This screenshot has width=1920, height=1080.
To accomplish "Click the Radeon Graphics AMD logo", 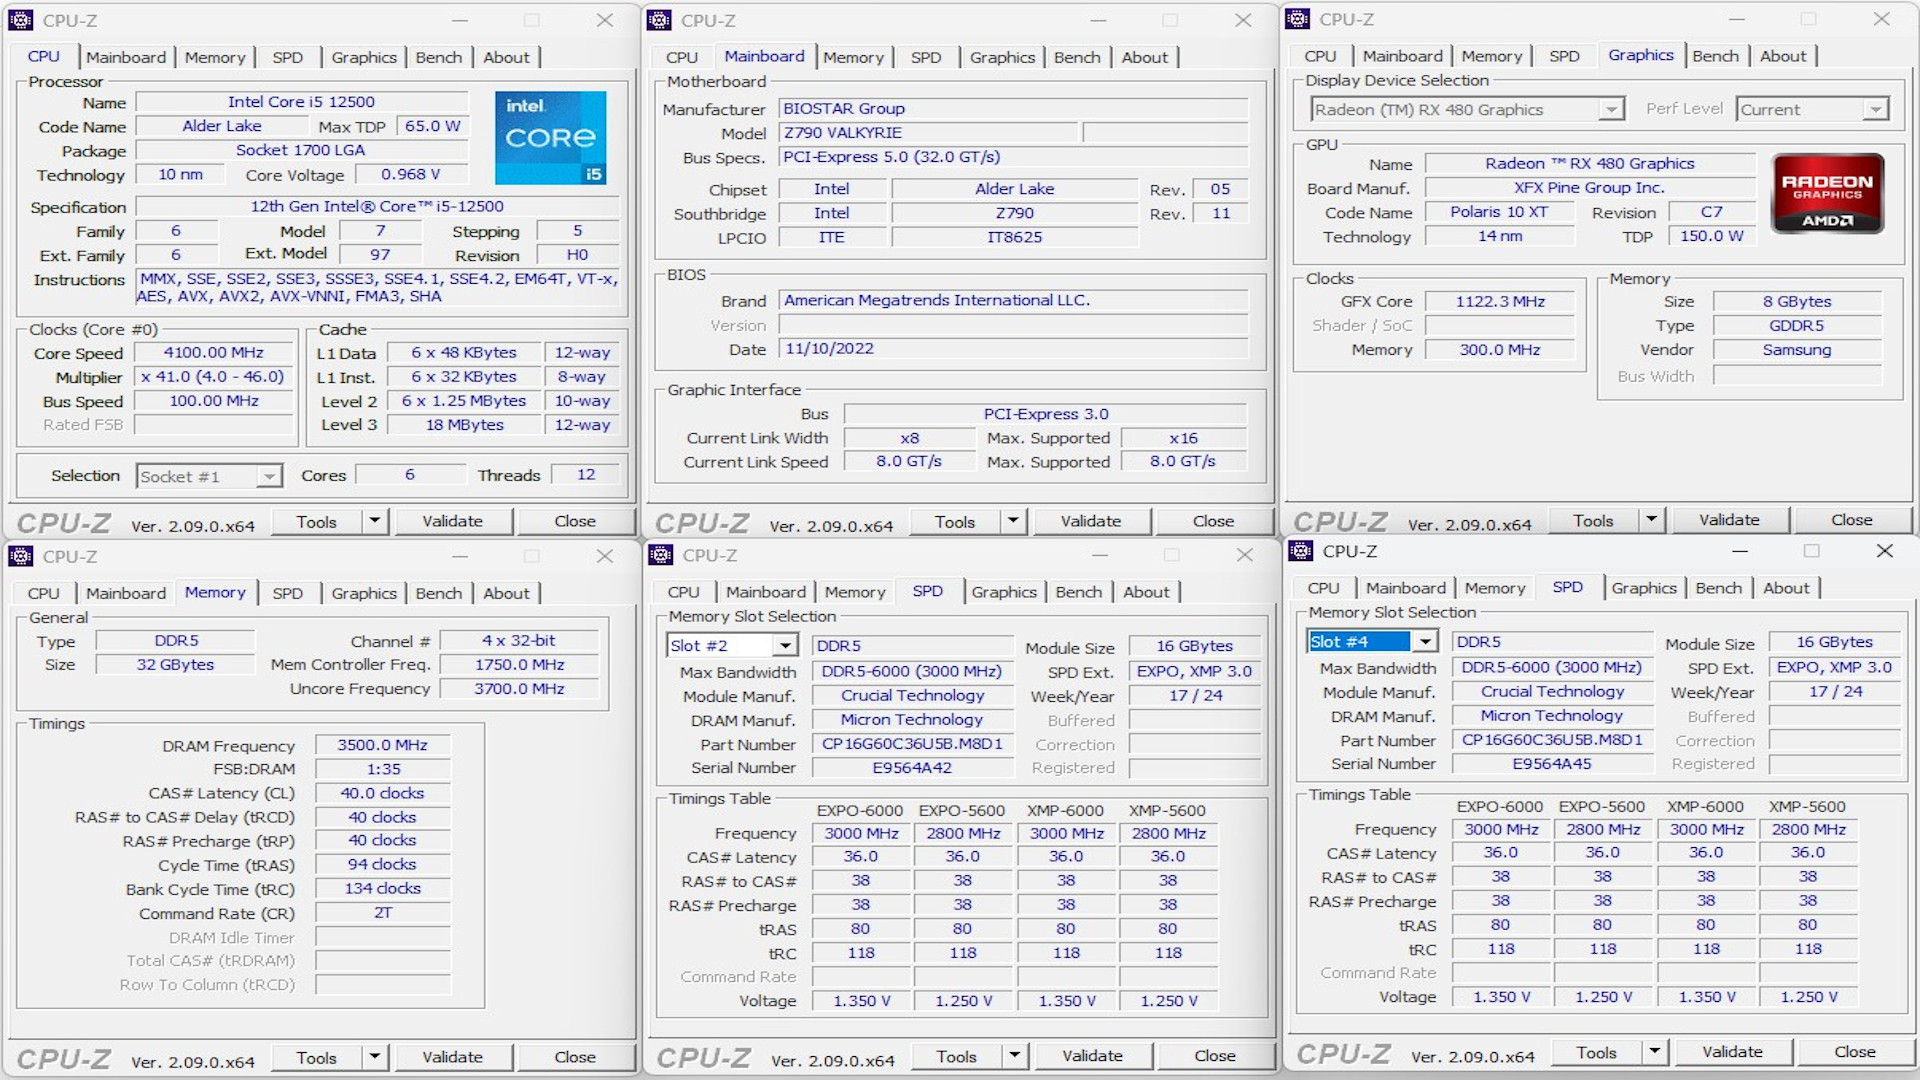I will [1827, 193].
